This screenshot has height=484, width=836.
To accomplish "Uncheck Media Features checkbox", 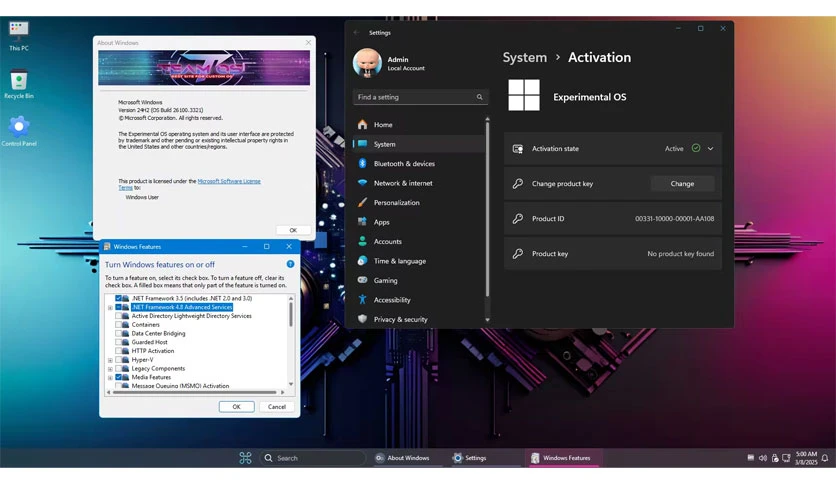I will 118,377.
